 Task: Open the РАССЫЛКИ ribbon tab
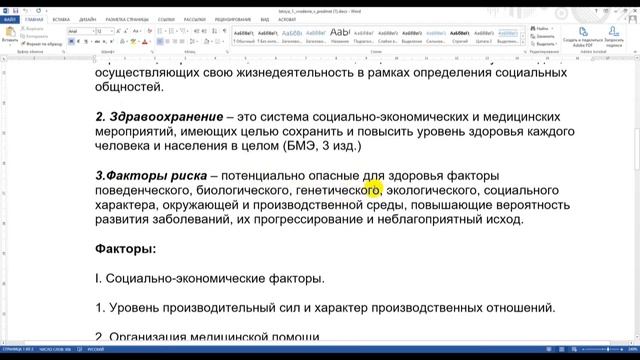coord(194,19)
